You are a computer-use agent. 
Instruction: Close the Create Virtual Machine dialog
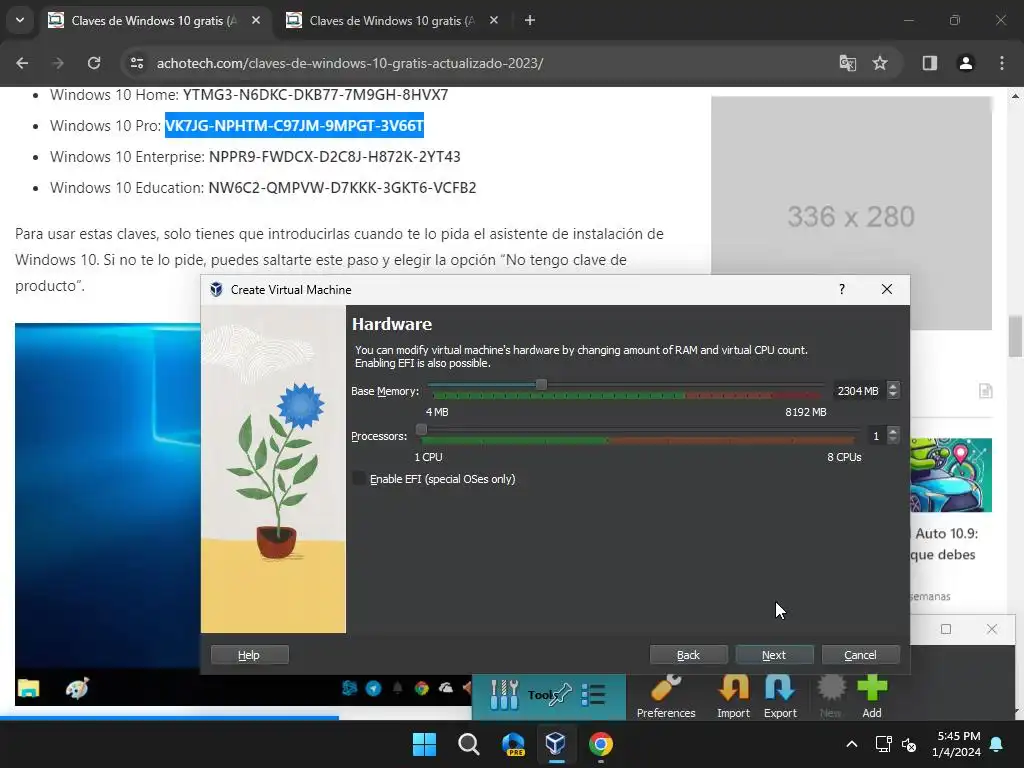tap(887, 289)
